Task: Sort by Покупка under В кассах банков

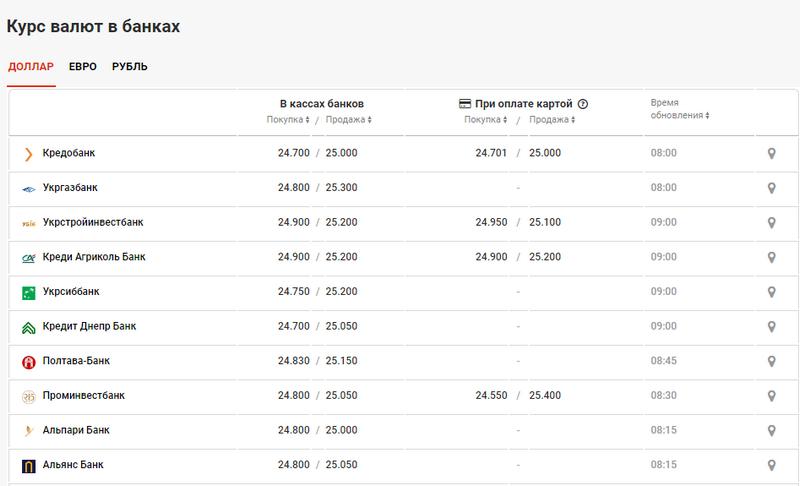Action: 288,120
